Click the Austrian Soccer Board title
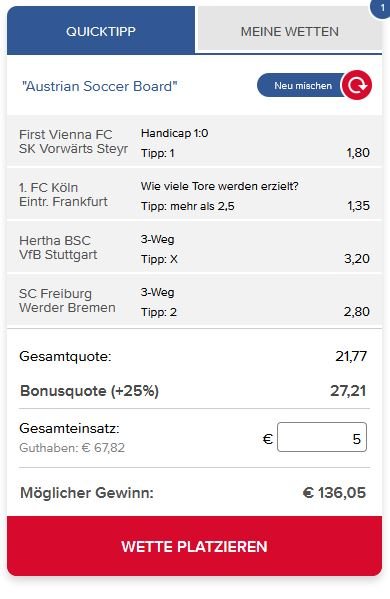The image size is (390, 599). pyautogui.click(x=100, y=86)
